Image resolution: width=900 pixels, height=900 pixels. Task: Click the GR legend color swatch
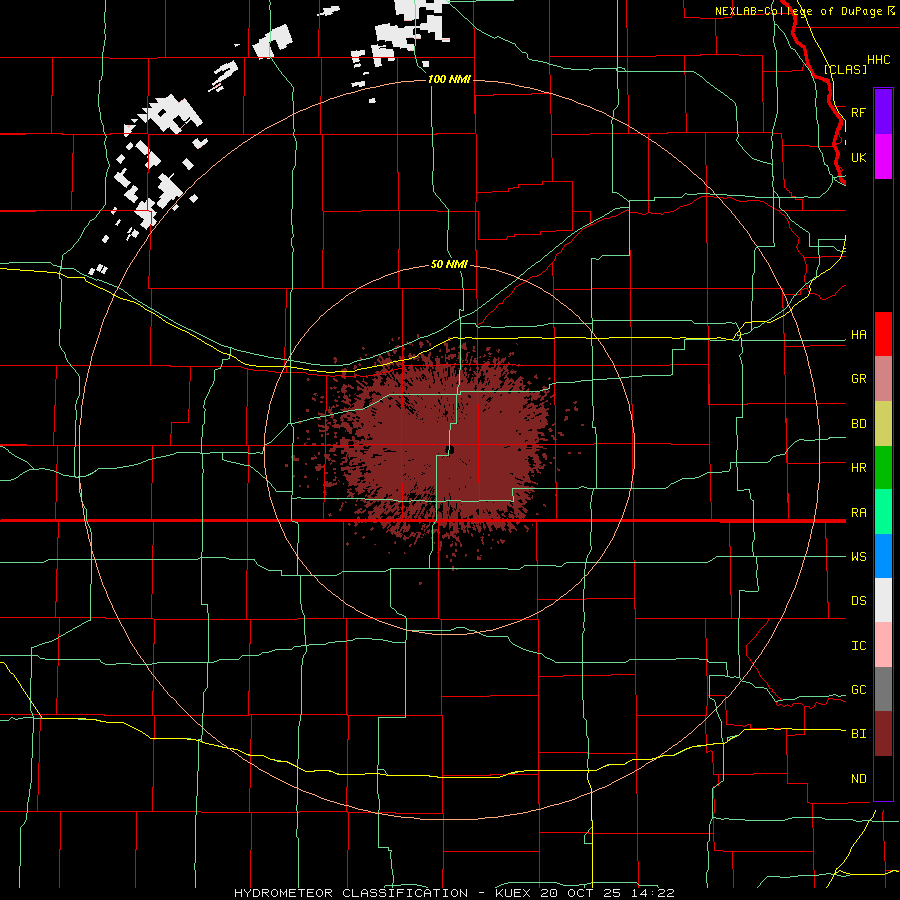[883, 379]
